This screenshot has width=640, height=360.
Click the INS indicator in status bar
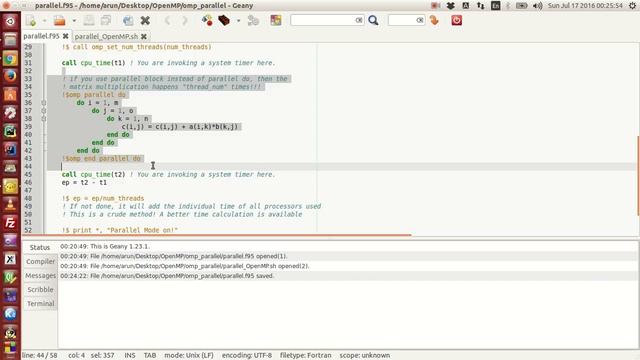point(130,356)
